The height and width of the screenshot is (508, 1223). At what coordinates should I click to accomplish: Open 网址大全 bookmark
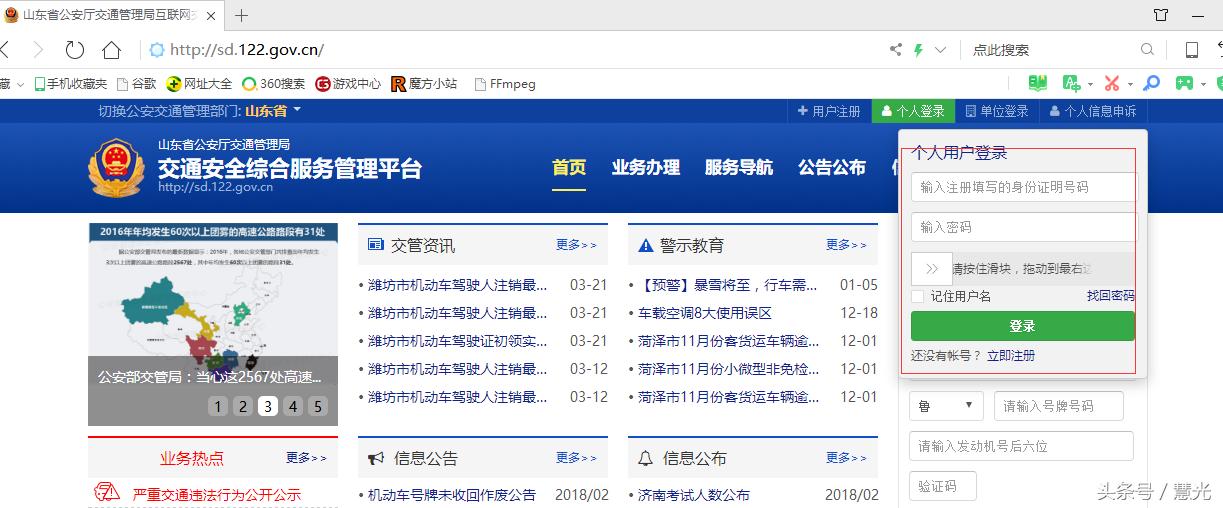click(199, 84)
